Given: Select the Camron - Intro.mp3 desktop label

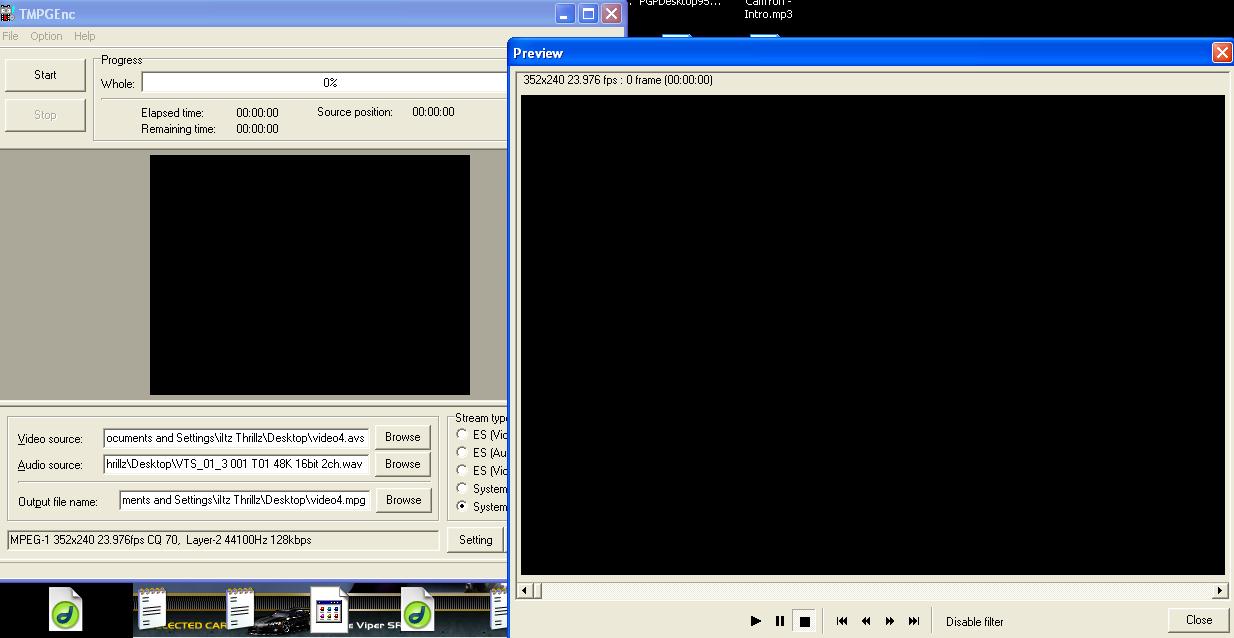Looking at the screenshot, I should pos(768,9).
